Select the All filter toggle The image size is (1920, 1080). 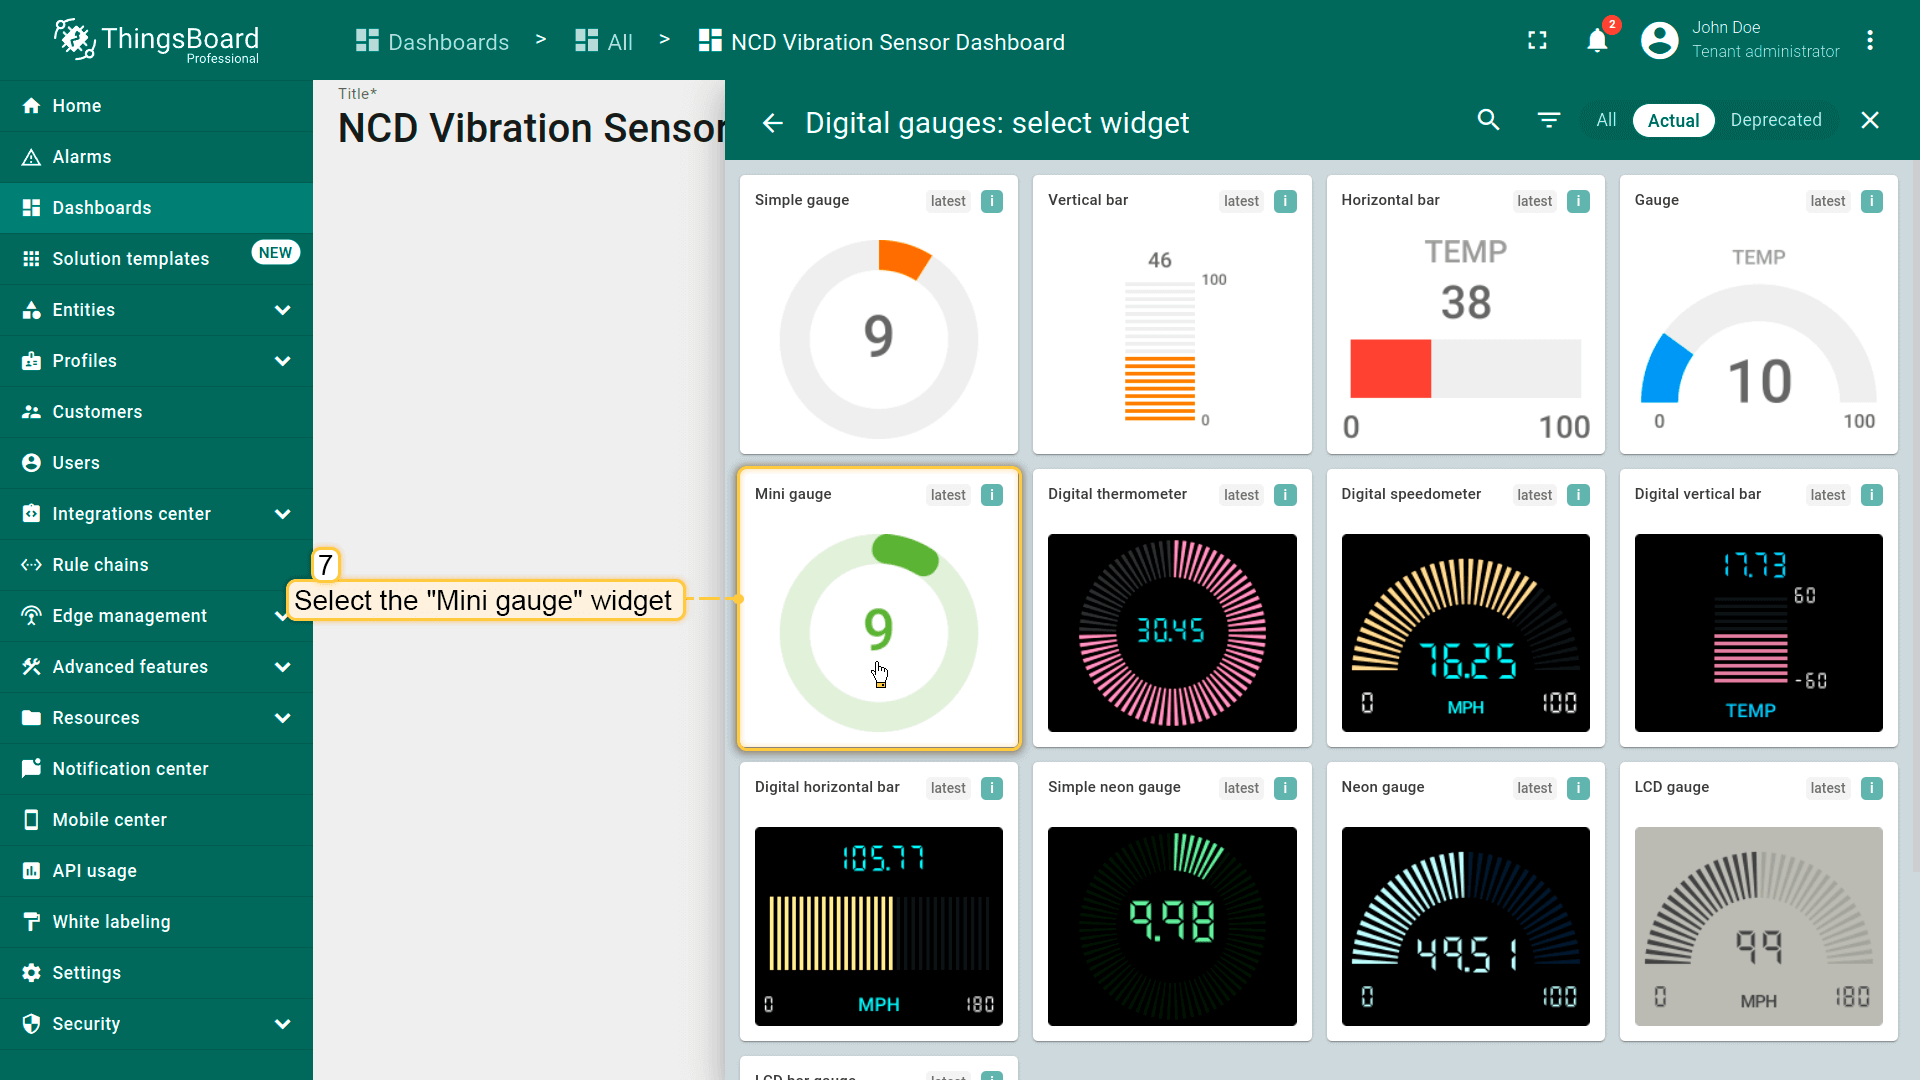click(1606, 120)
